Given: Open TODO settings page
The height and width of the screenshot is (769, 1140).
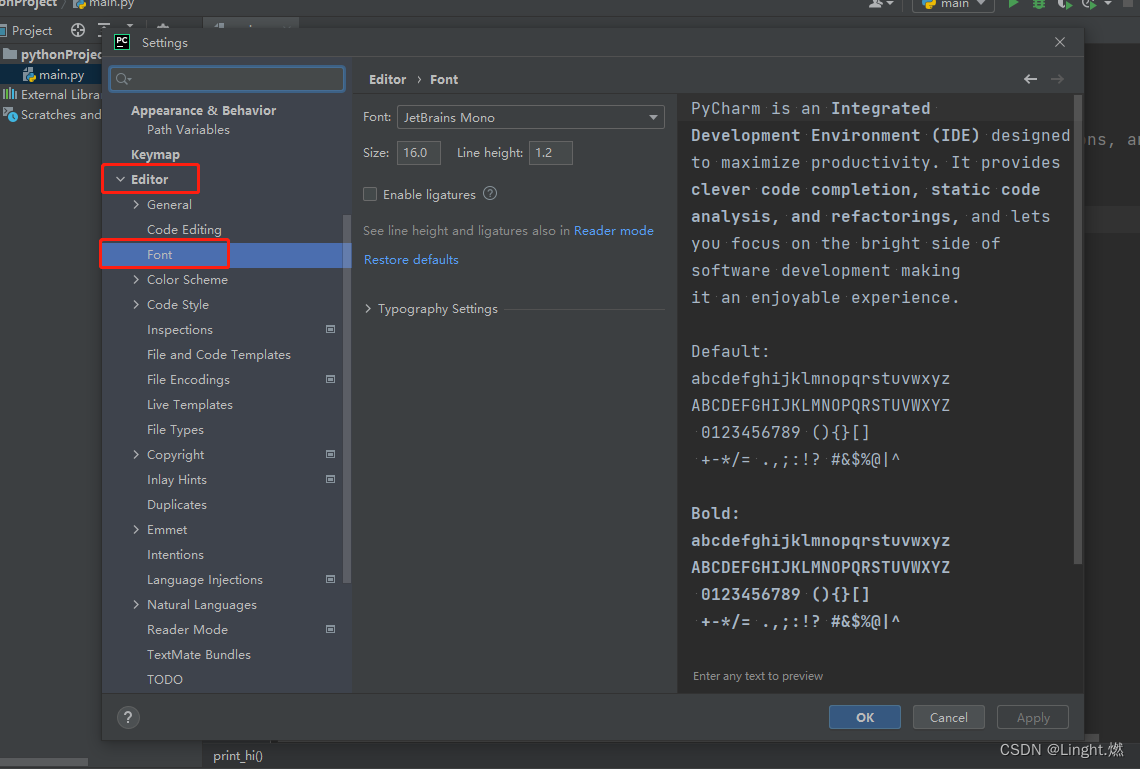Looking at the screenshot, I should pos(165,680).
